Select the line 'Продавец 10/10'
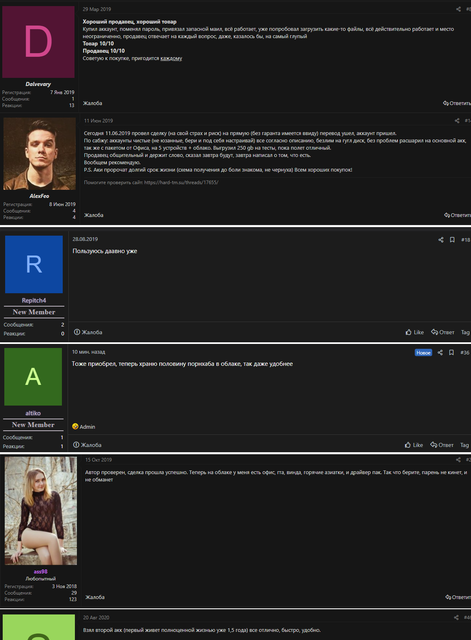The height and width of the screenshot is (640, 471). pos(104,51)
